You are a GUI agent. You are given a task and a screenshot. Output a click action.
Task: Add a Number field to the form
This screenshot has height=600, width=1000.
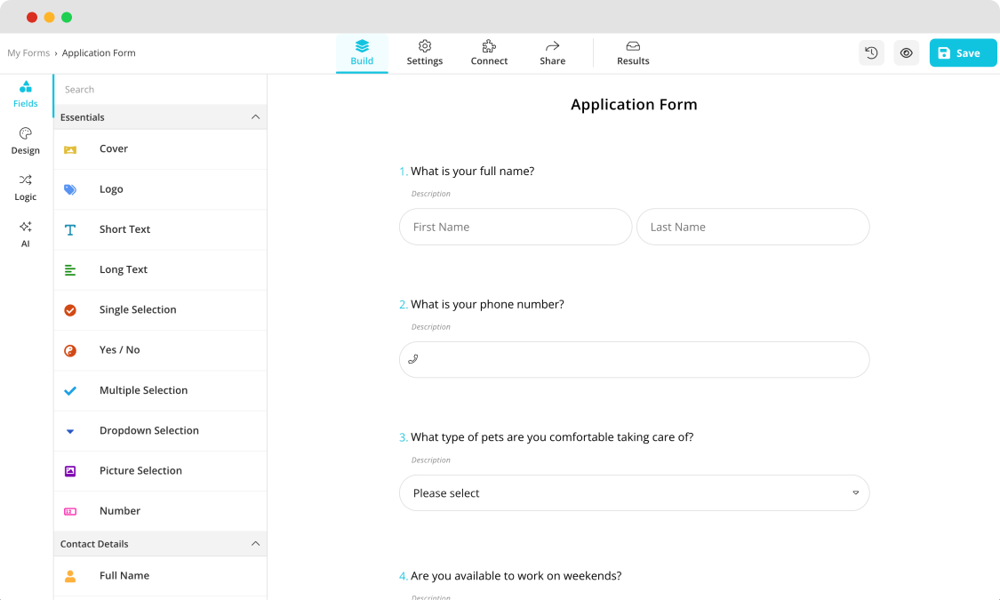coord(120,510)
